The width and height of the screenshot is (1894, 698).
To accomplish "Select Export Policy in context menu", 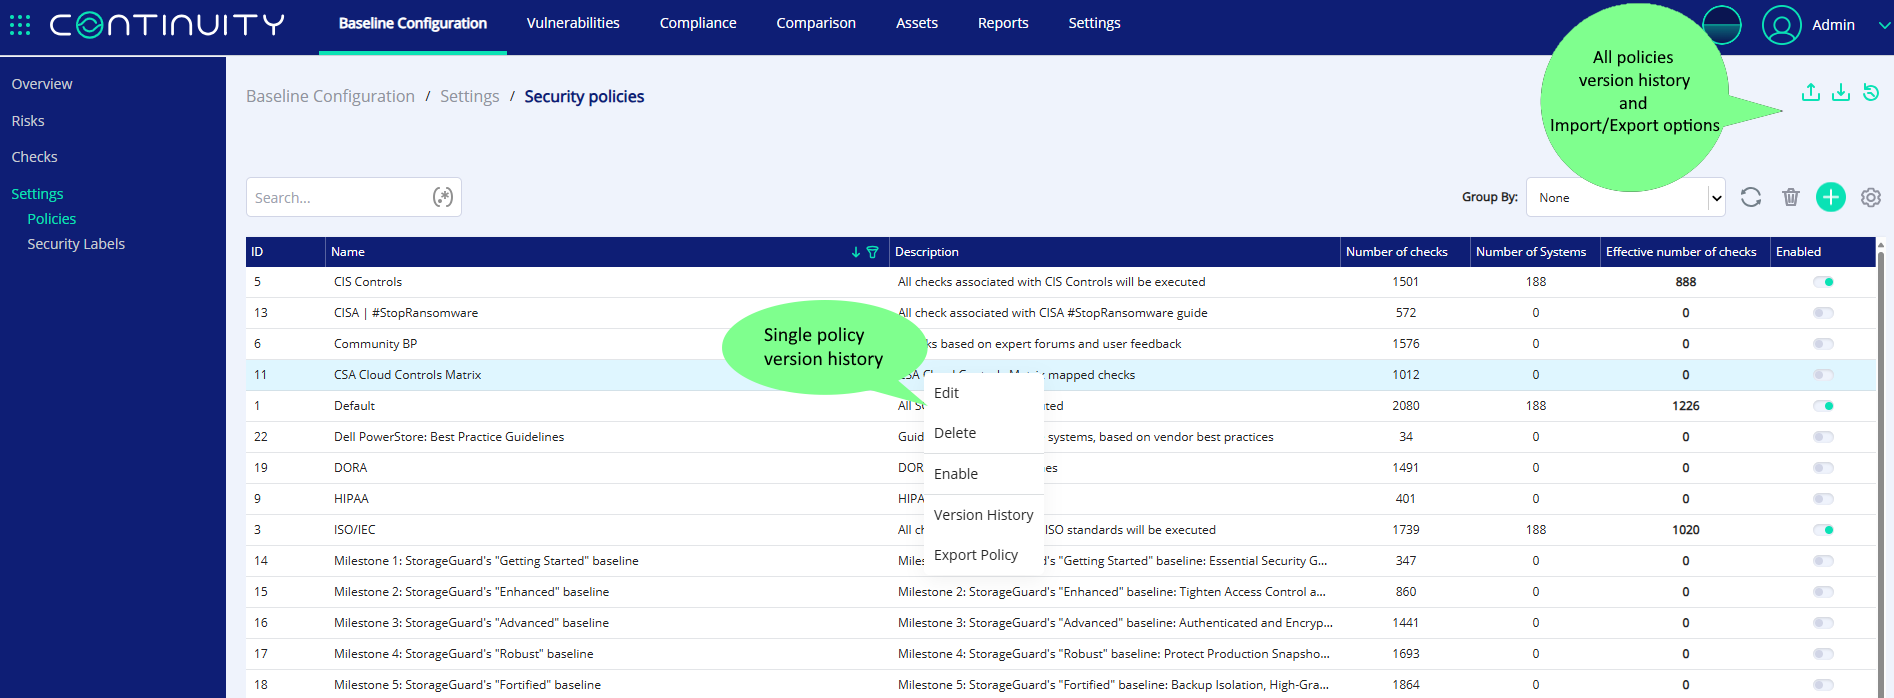I will click(x=984, y=555).
